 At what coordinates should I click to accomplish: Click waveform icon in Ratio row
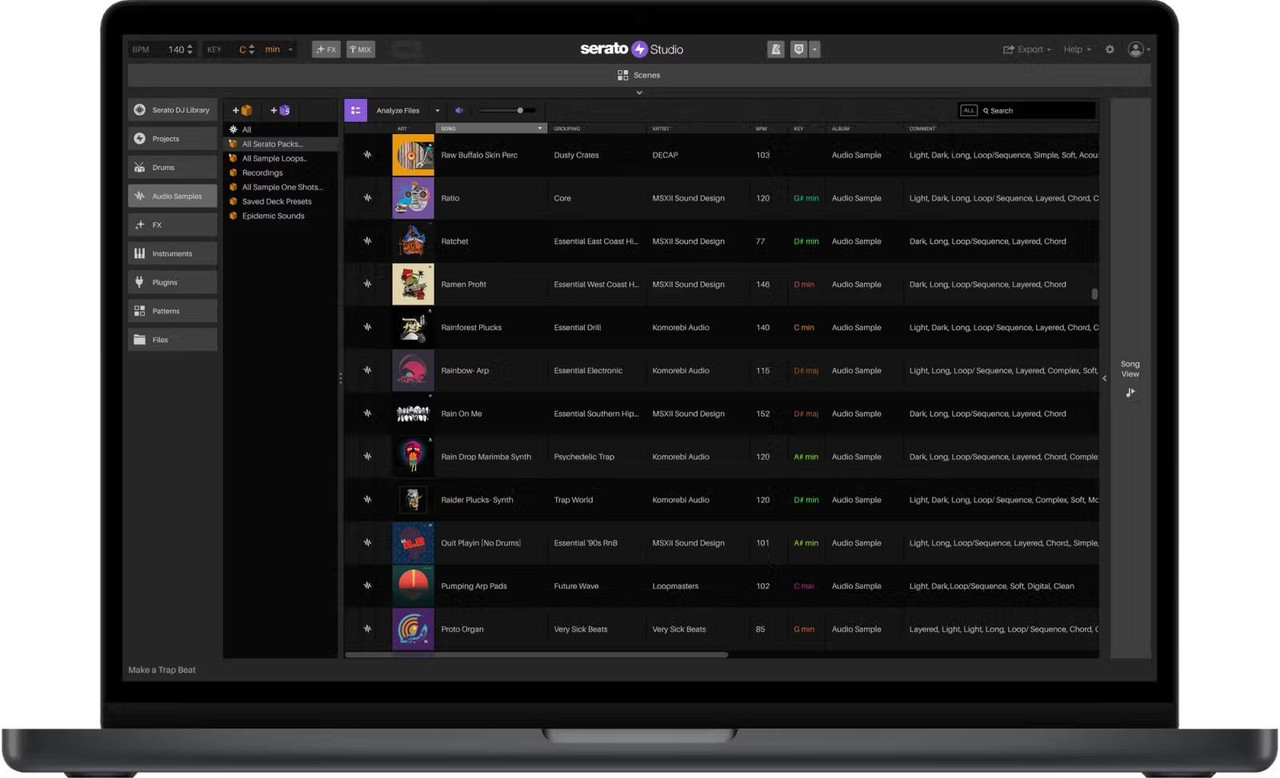[x=367, y=198]
